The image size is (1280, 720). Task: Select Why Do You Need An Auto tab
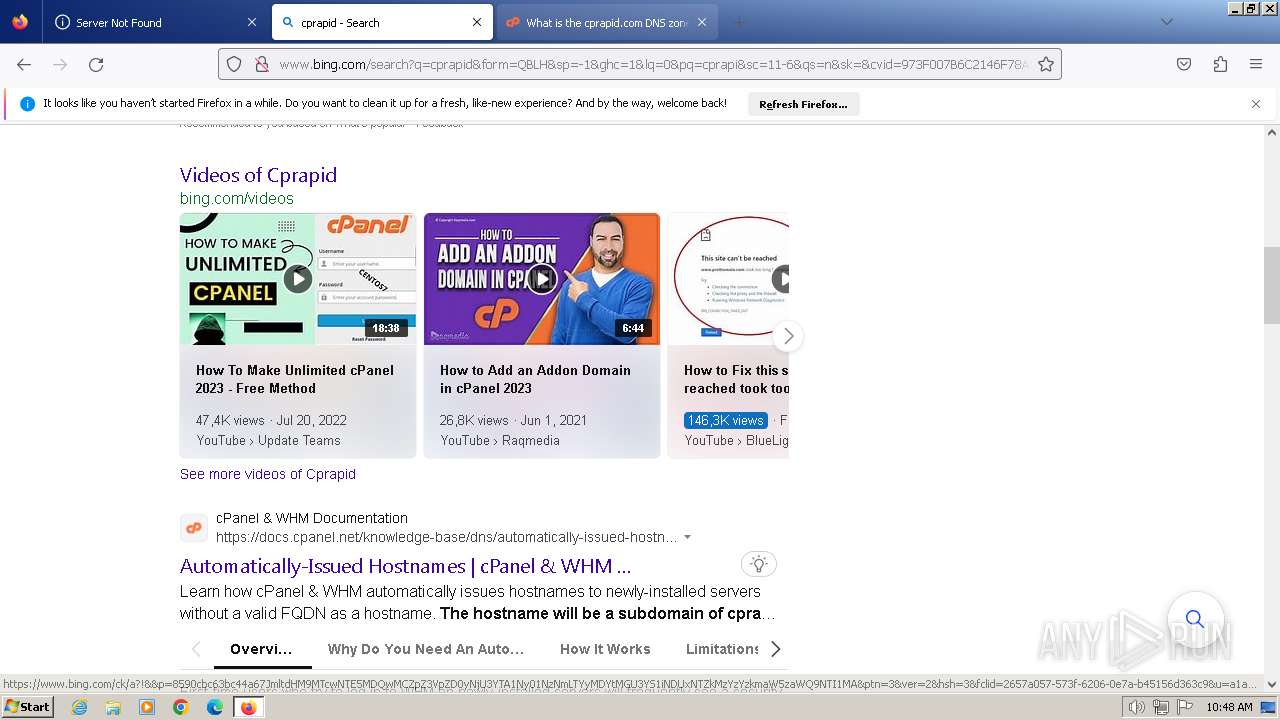pyautogui.click(x=426, y=649)
